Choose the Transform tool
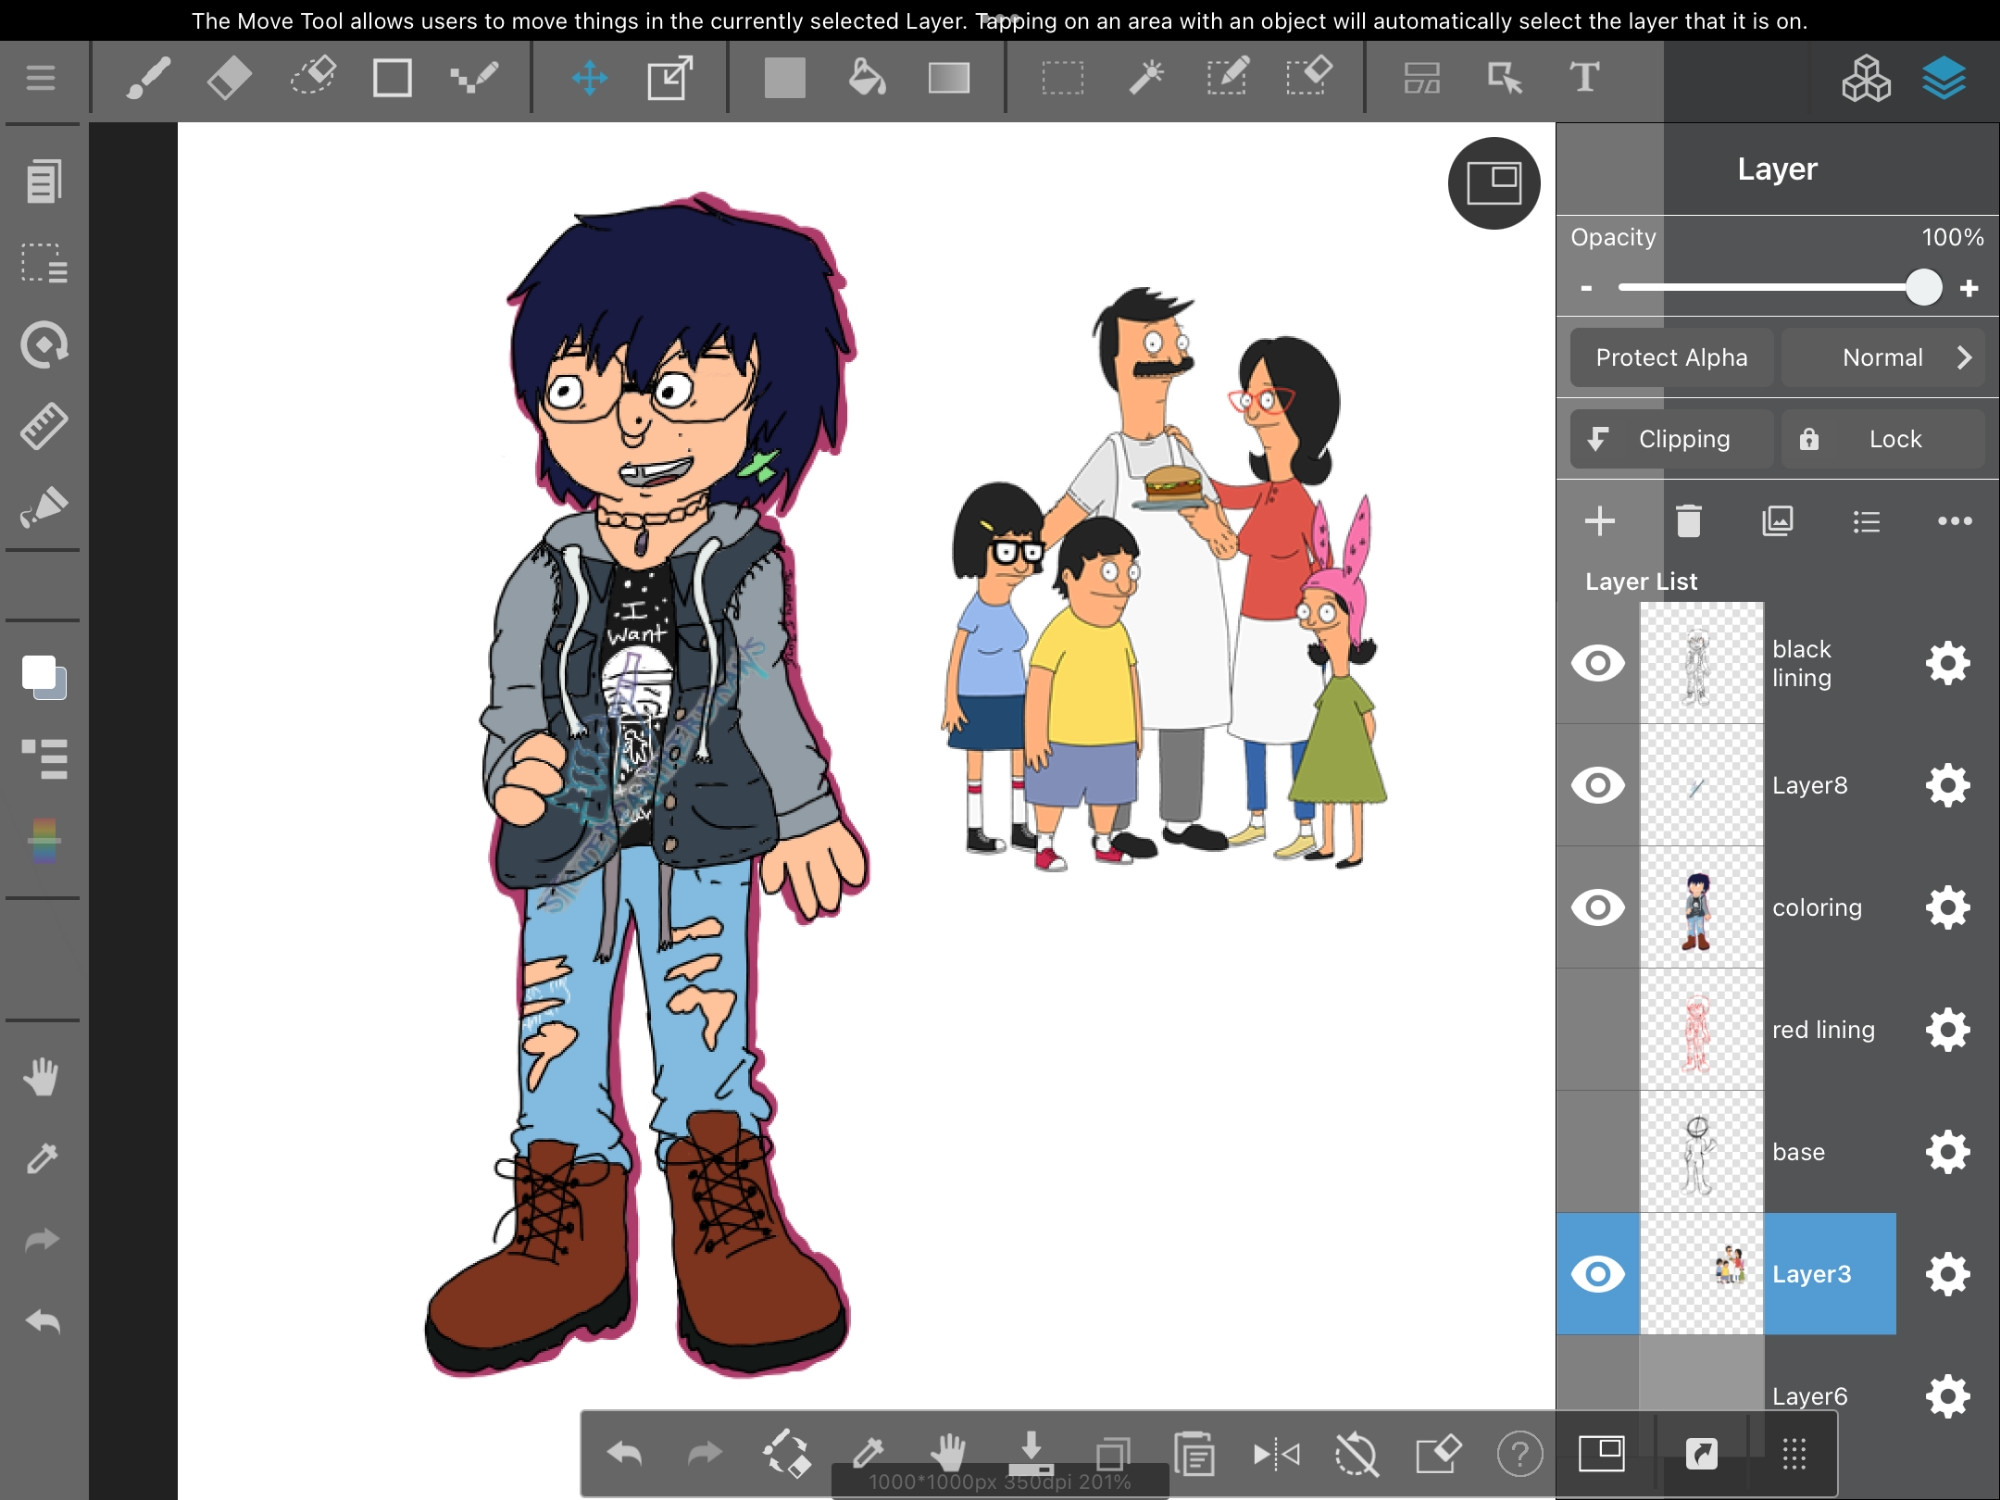 point(670,78)
